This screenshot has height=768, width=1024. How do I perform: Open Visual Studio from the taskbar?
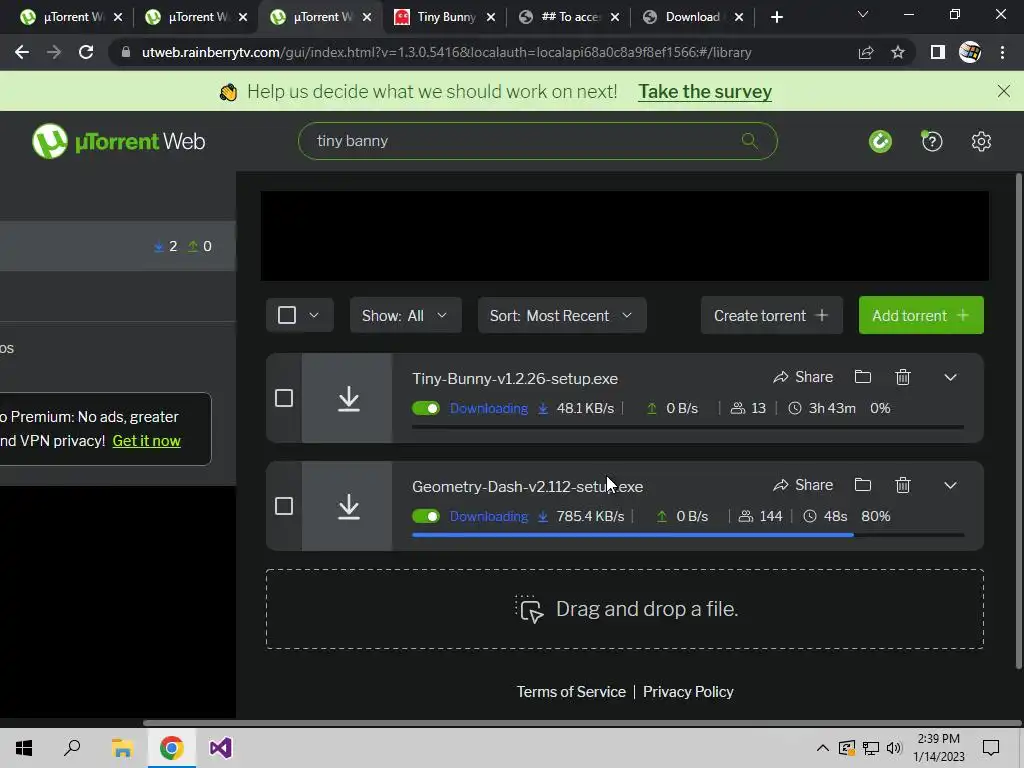coord(221,748)
